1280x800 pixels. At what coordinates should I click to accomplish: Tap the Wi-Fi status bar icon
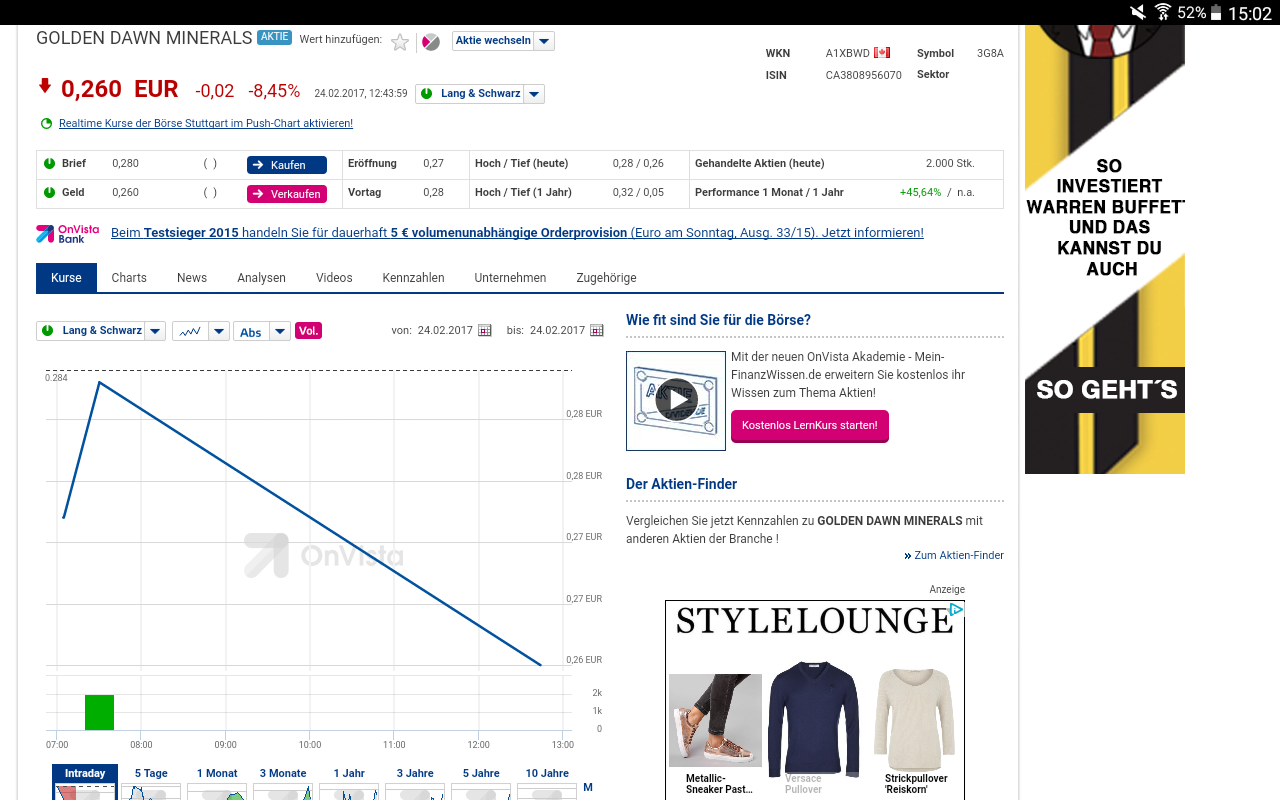pyautogui.click(x=1163, y=12)
